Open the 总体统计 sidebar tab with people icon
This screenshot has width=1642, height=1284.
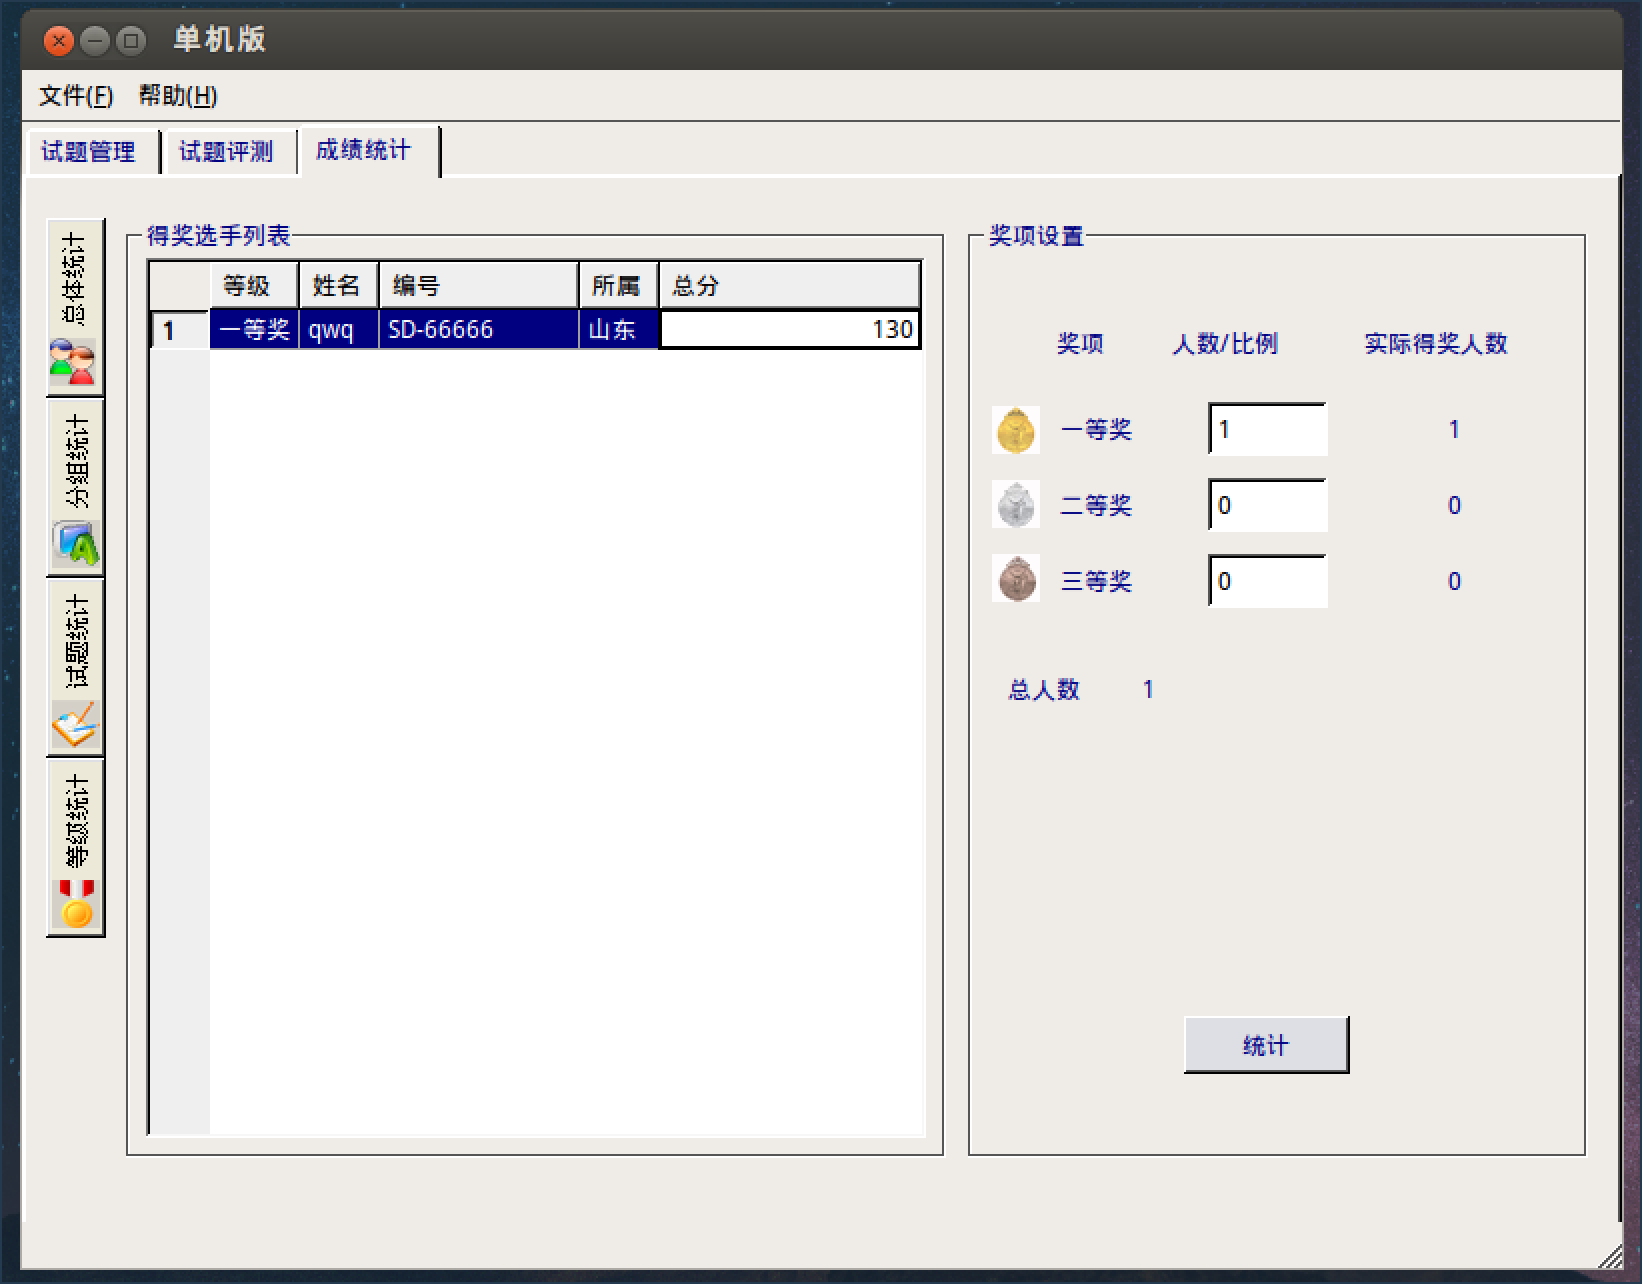pyautogui.click(x=75, y=308)
